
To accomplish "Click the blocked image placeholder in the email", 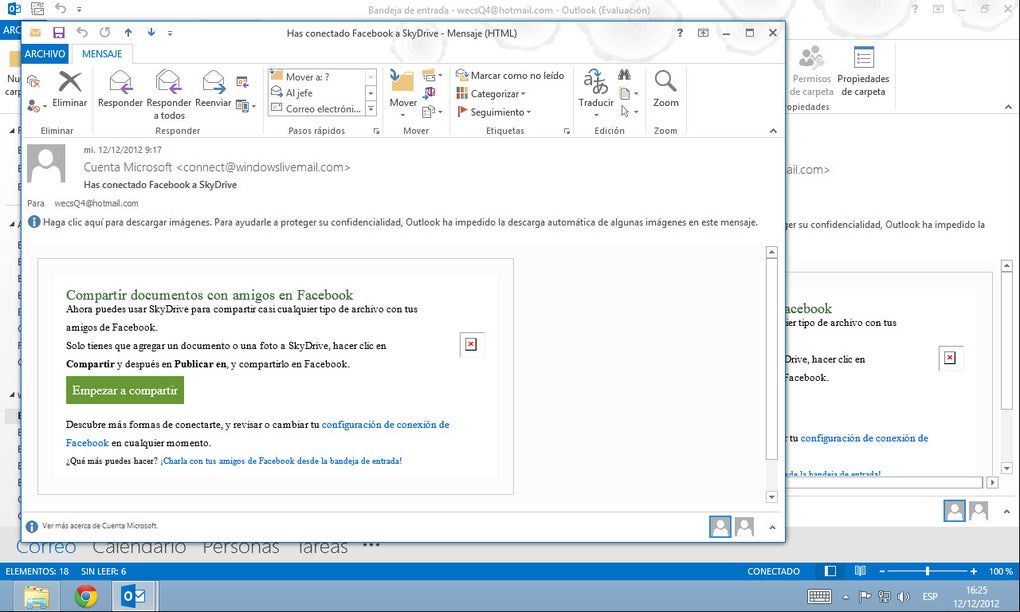I will [x=471, y=345].
